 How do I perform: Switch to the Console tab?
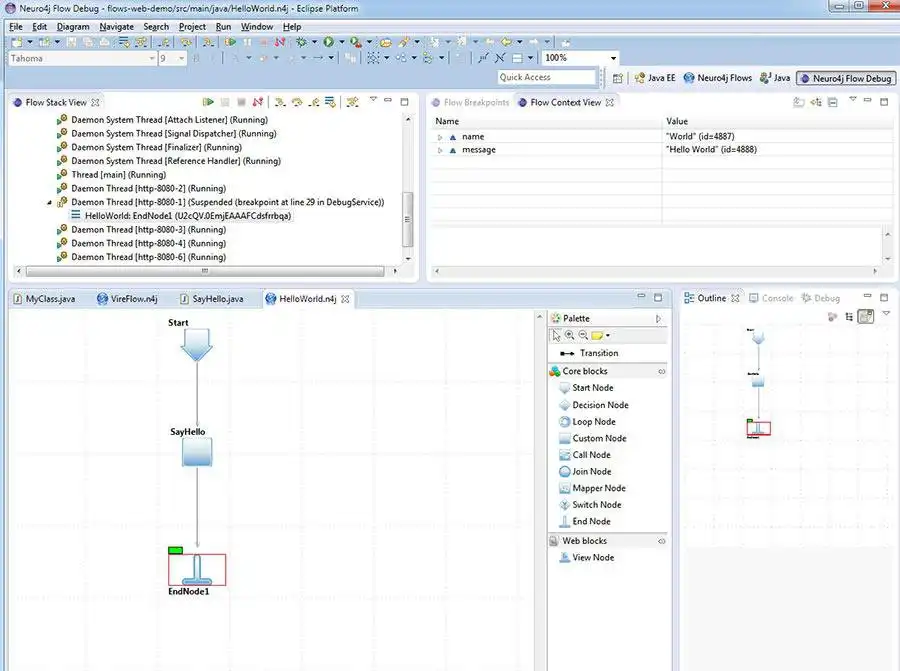click(771, 298)
